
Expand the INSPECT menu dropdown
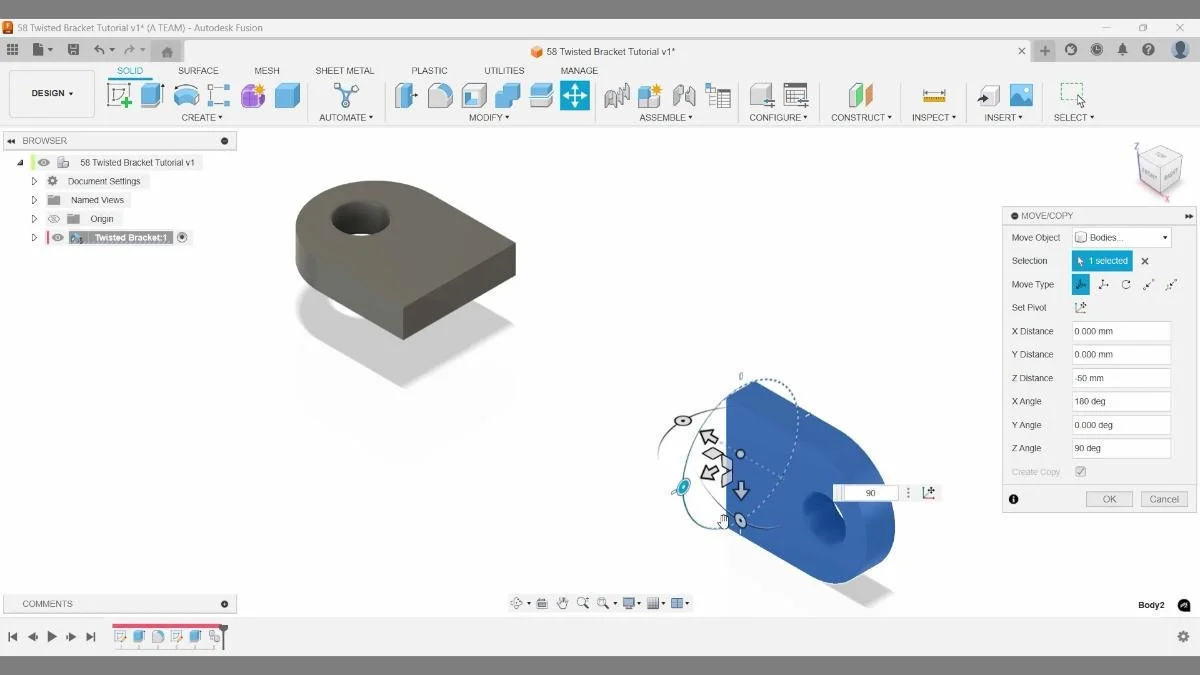pos(934,118)
